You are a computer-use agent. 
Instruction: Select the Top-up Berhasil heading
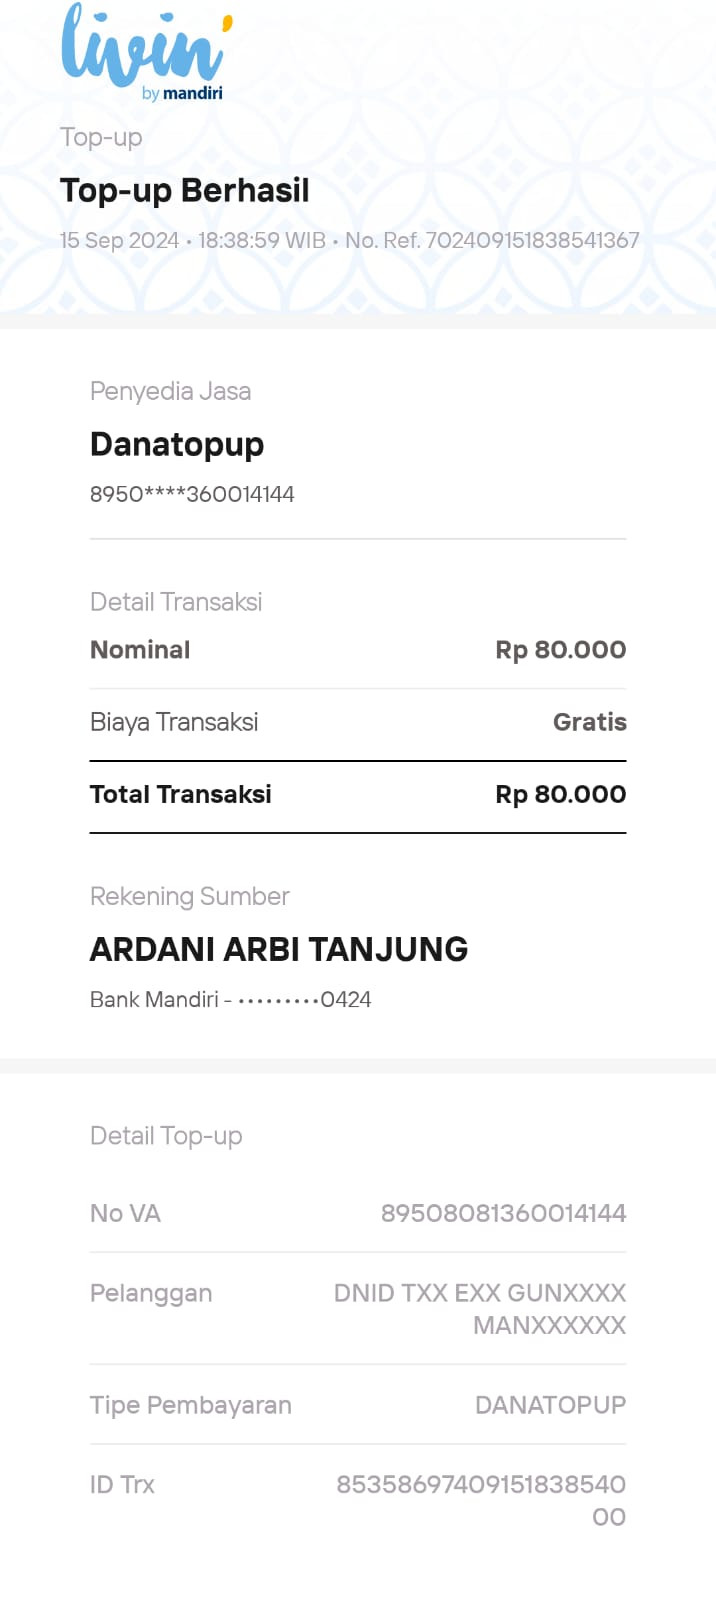pyautogui.click(x=185, y=190)
